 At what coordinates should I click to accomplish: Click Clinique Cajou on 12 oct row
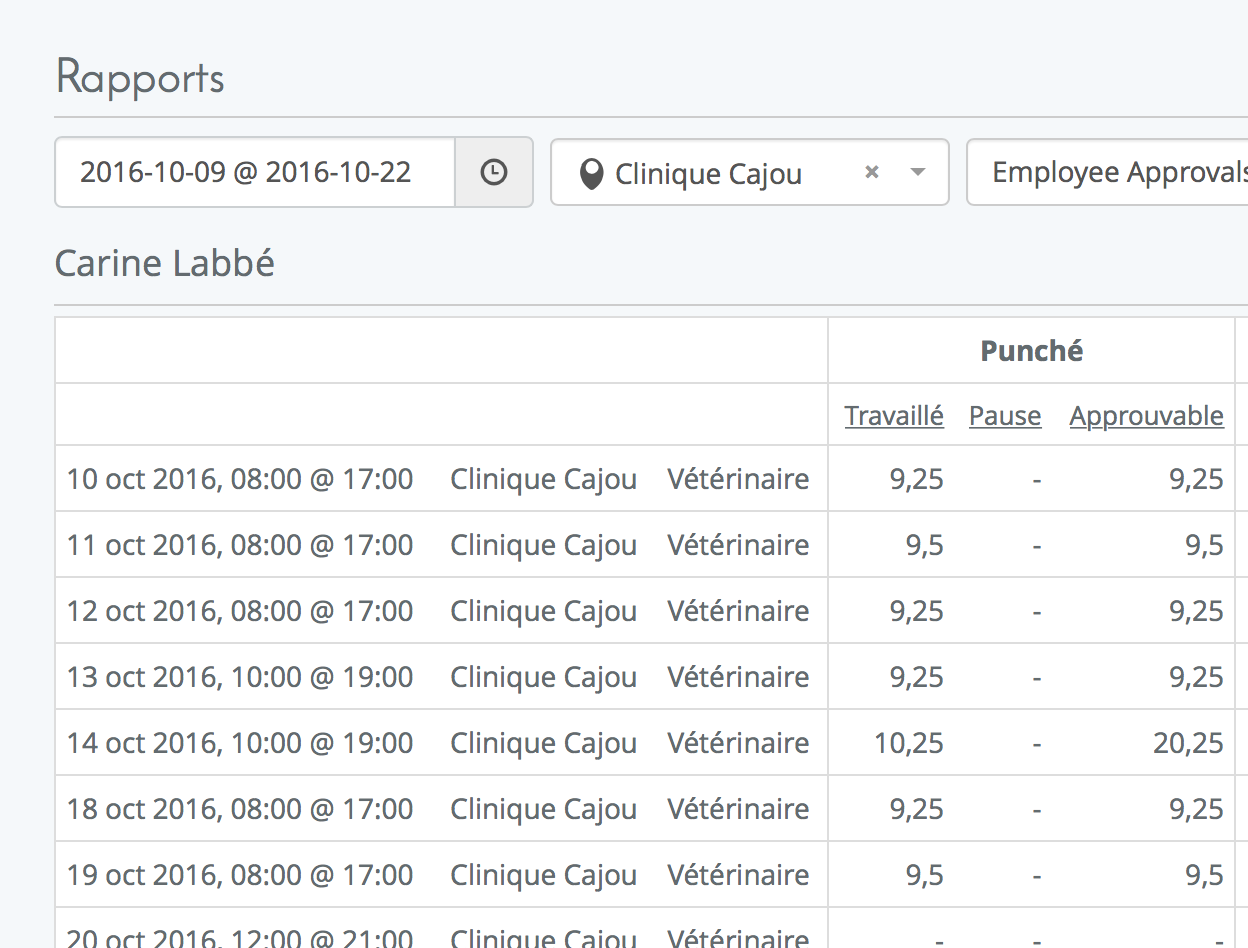pyautogui.click(x=543, y=611)
